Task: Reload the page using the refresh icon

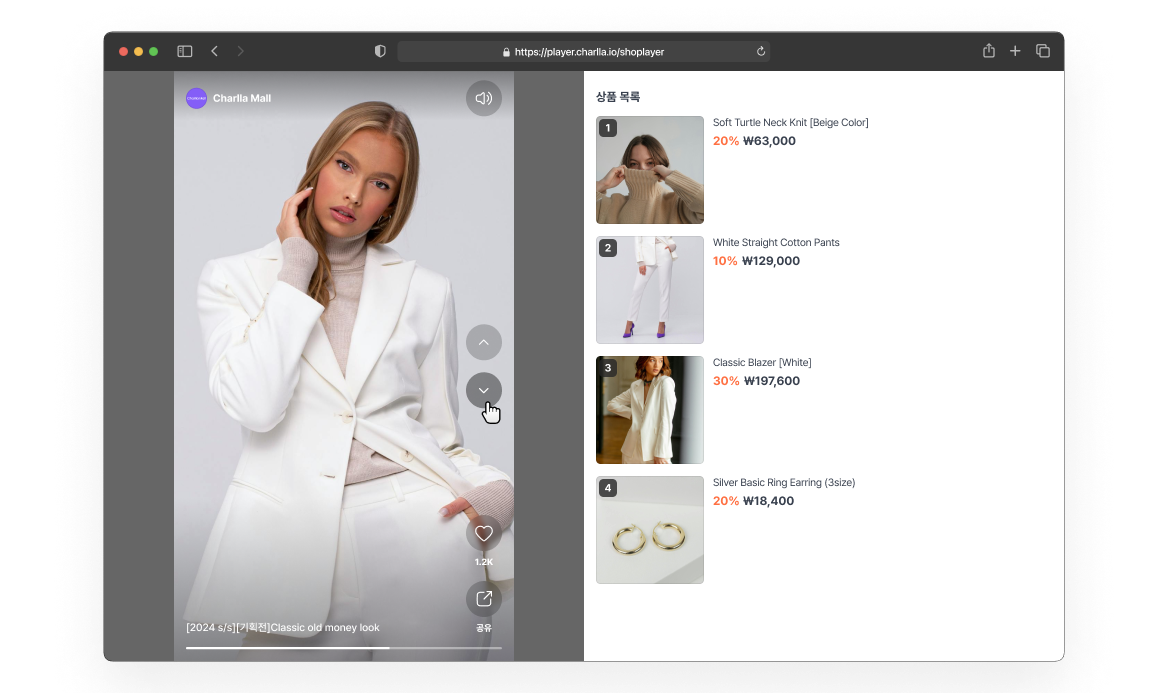Action: click(x=761, y=52)
